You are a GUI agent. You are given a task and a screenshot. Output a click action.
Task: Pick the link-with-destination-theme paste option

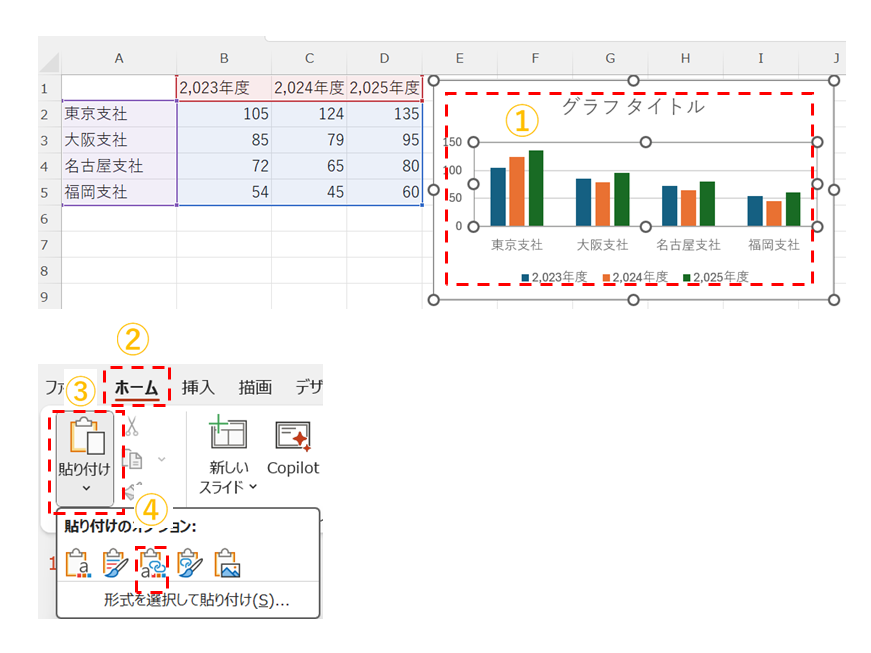152,564
